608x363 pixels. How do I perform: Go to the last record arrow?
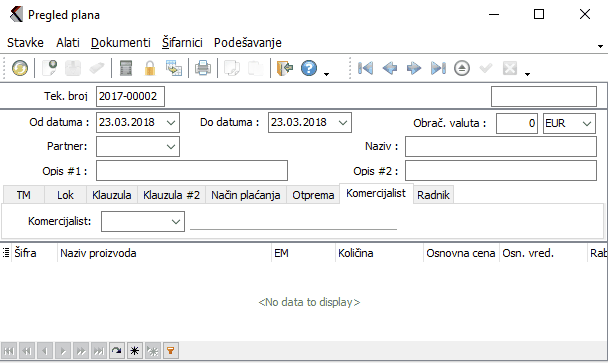click(x=438, y=68)
